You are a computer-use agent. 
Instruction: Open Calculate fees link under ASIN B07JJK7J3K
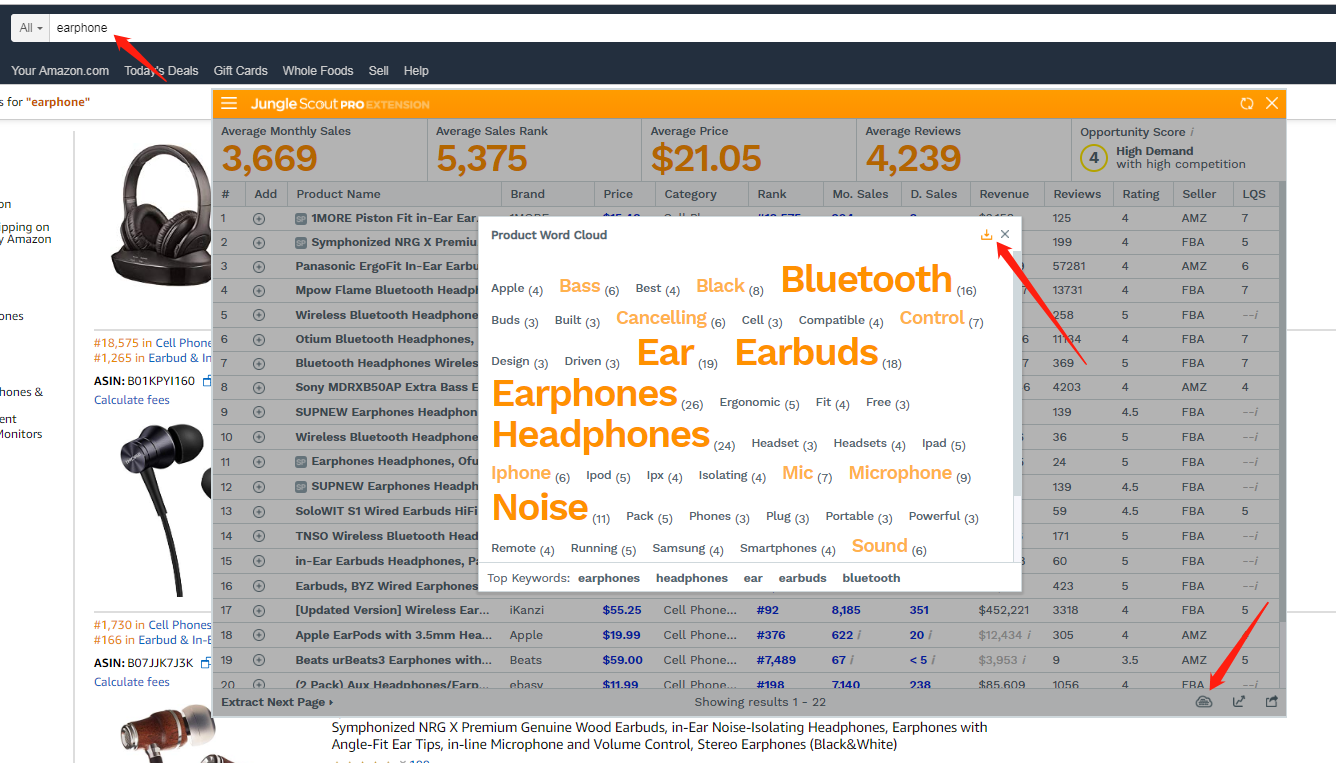[132, 682]
